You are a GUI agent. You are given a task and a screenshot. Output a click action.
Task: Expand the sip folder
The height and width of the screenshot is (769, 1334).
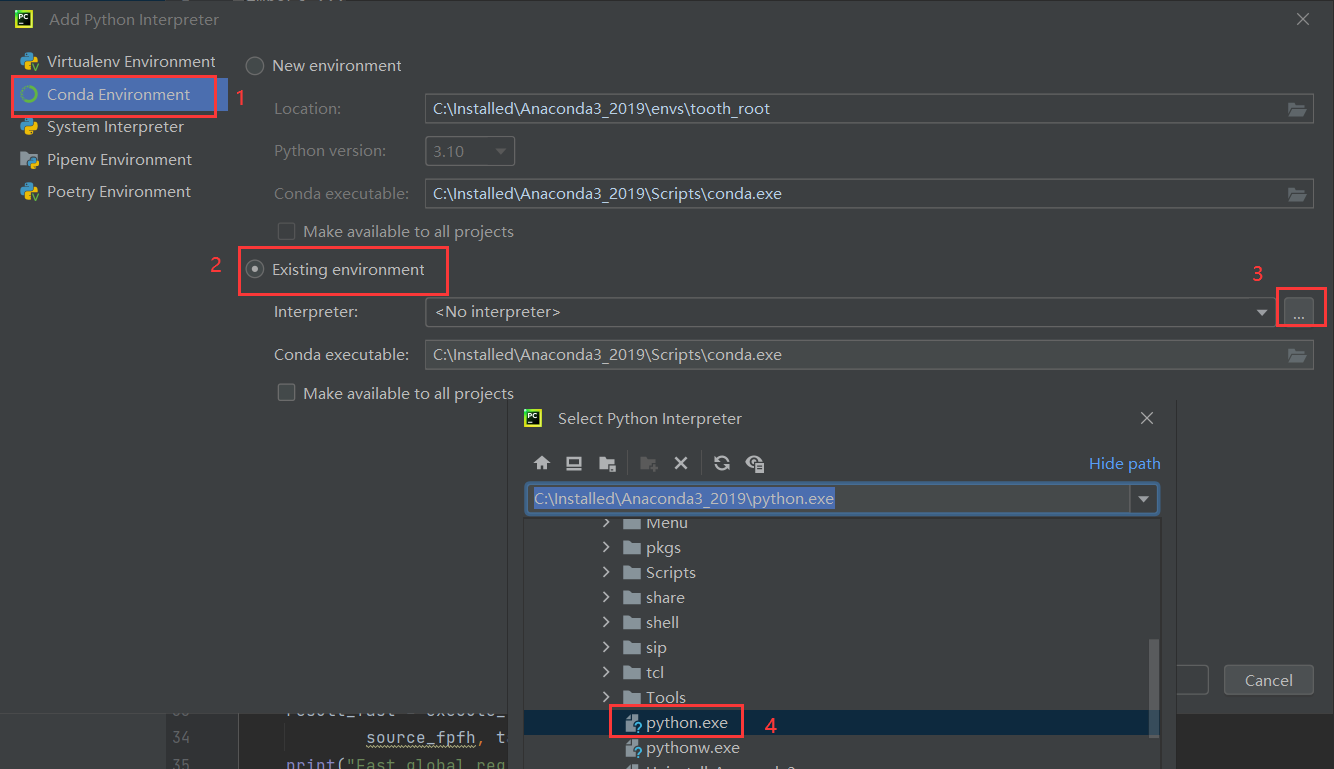pos(606,647)
